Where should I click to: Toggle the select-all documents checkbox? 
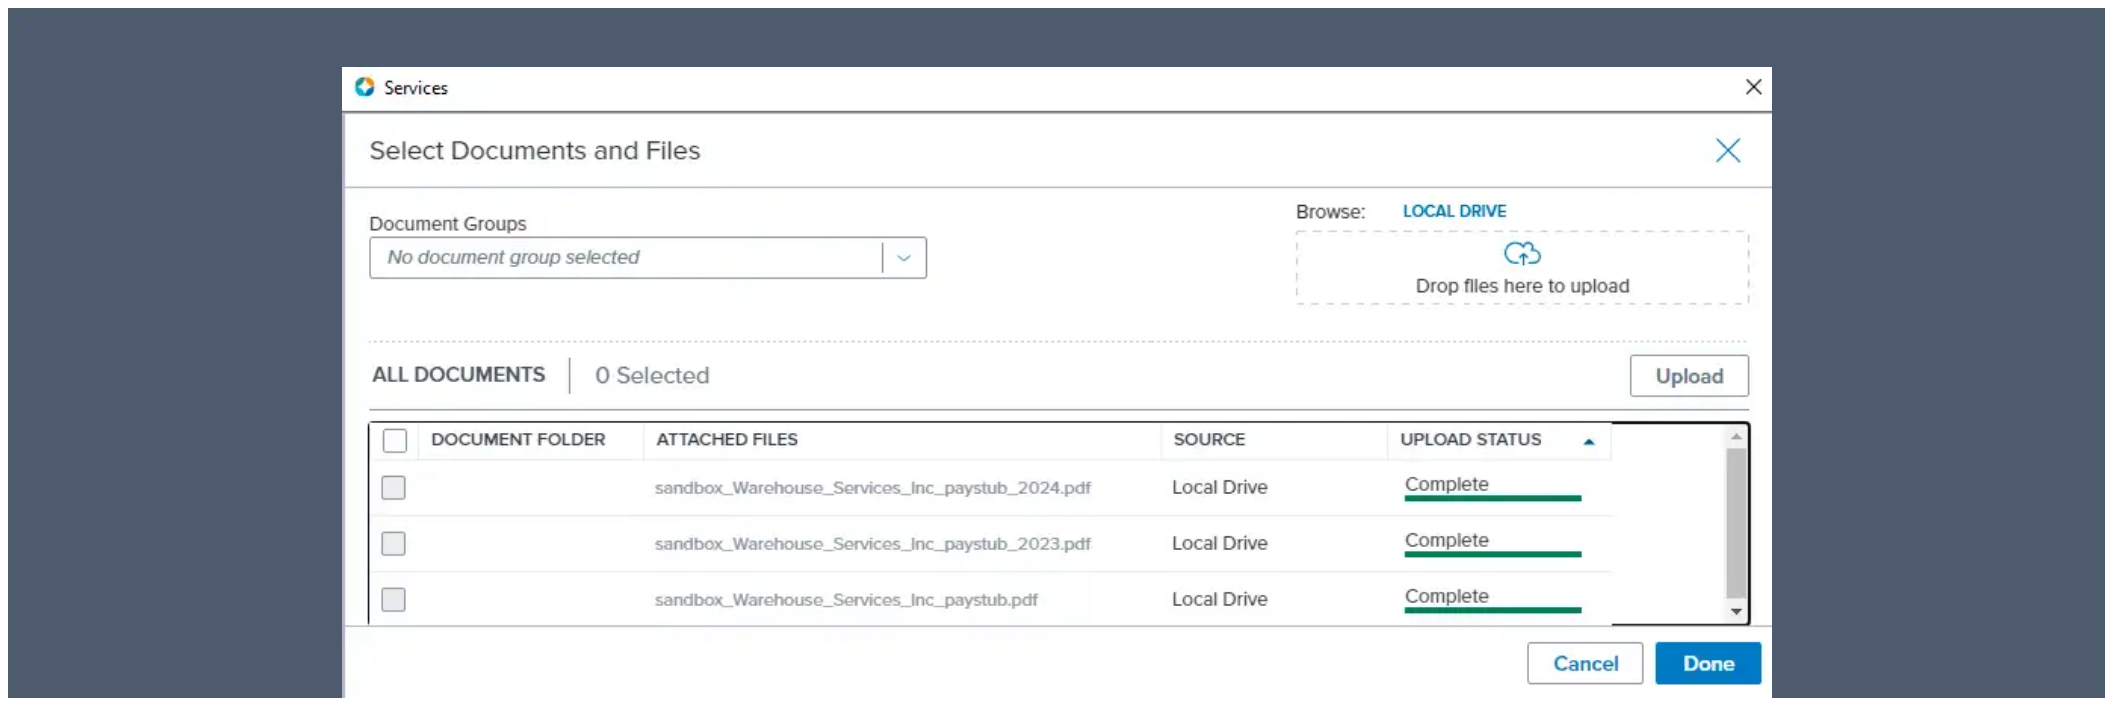coord(395,440)
